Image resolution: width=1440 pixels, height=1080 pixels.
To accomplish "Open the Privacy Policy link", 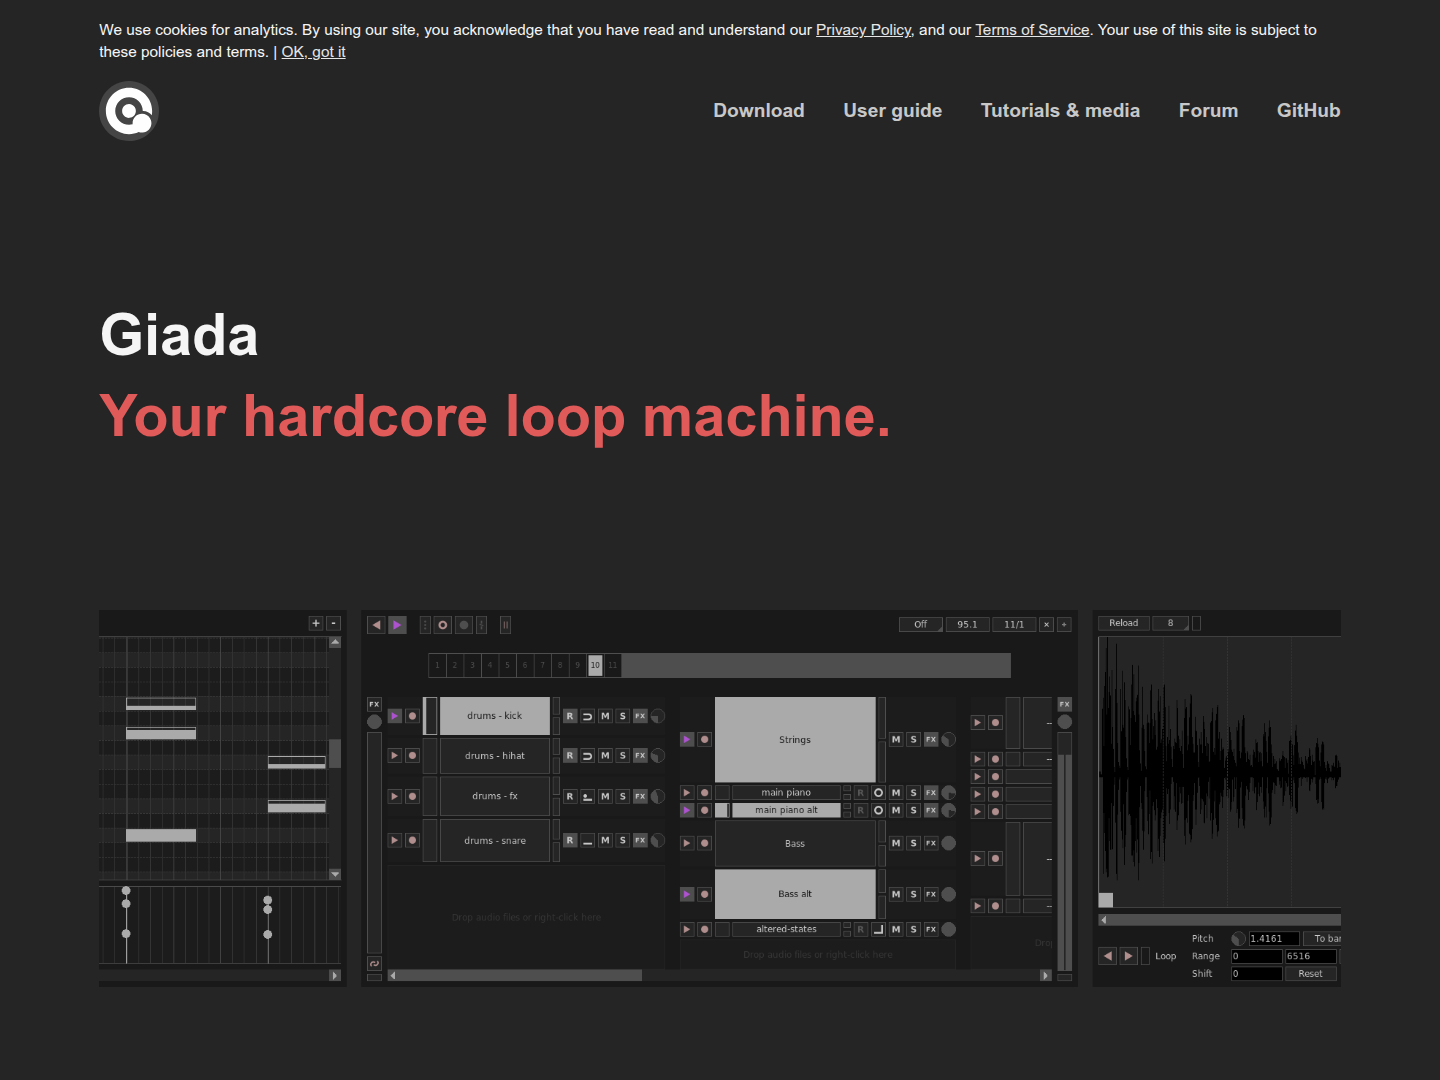I will (864, 30).
